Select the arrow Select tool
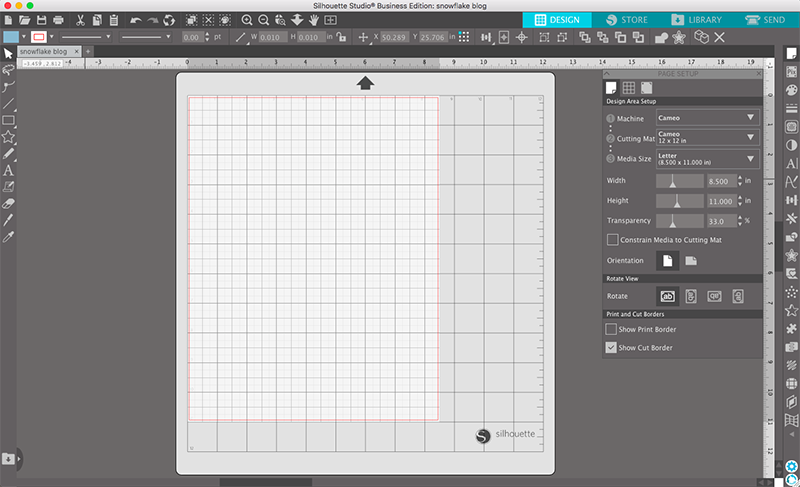This screenshot has width=800, height=487. [8, 54]
